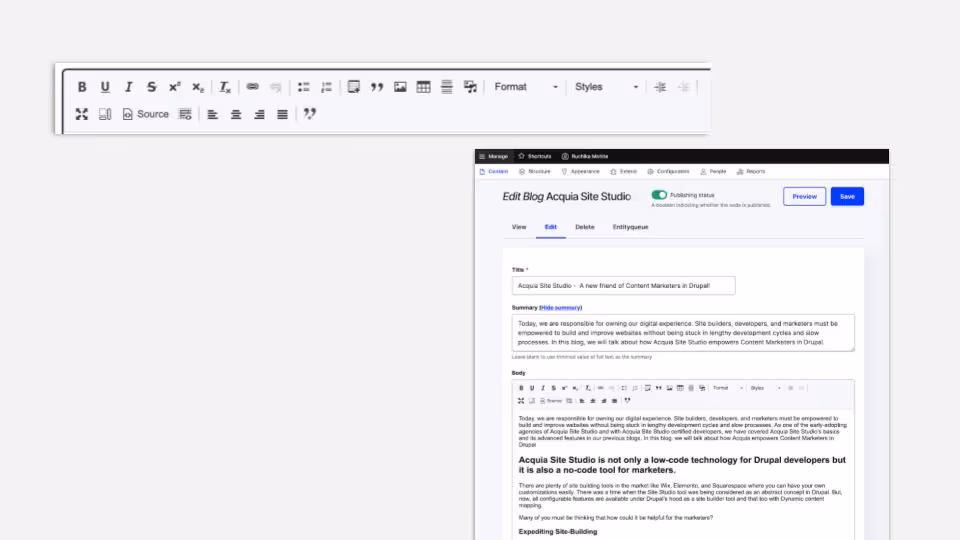Toggle Bold in the small Body editor toolbar
The height and width of the screenshot is (540, 960).
pos(521,388)
